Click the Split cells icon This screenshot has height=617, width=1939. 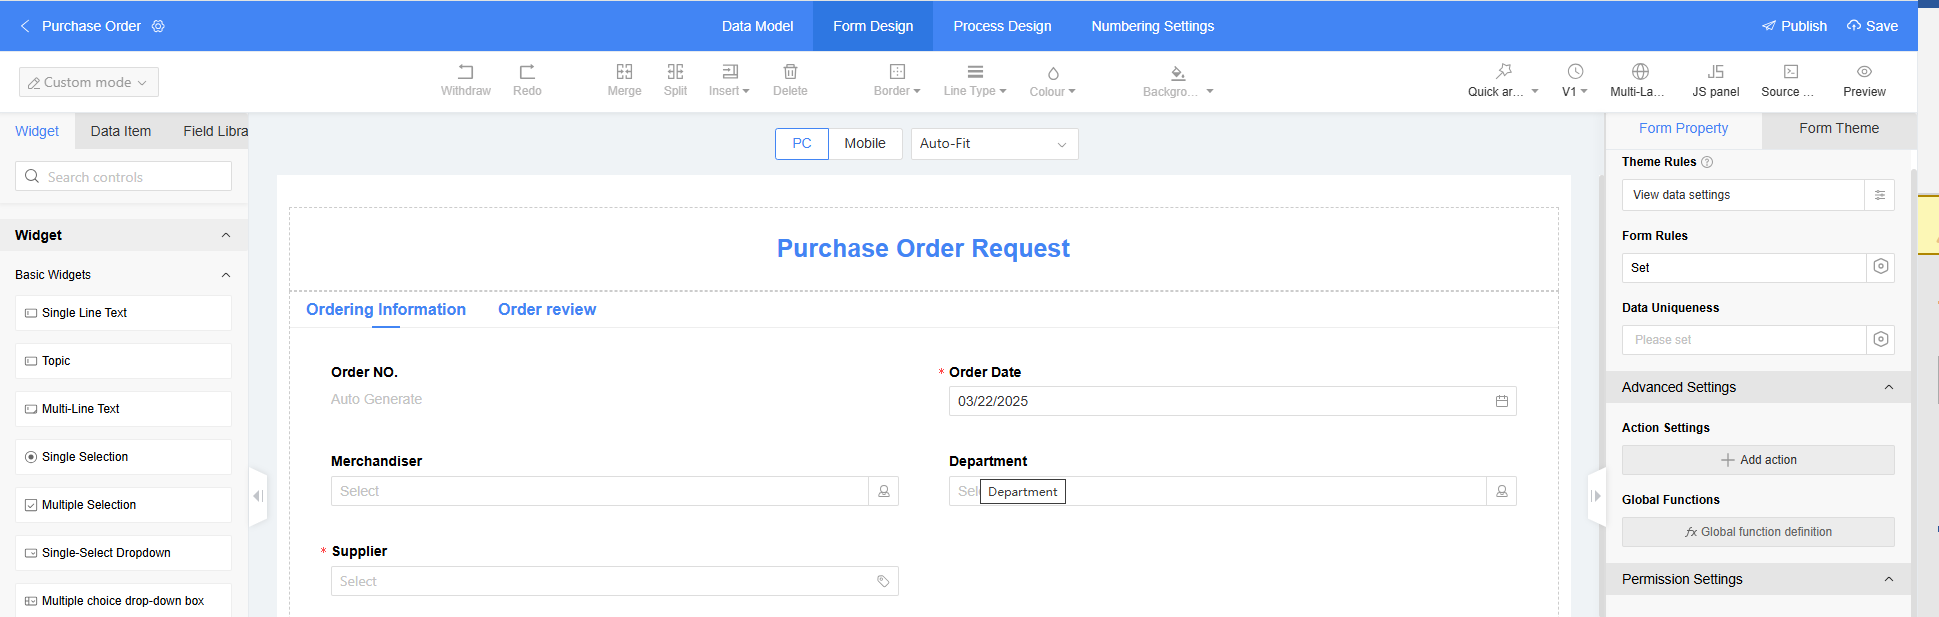click(675, 73)
